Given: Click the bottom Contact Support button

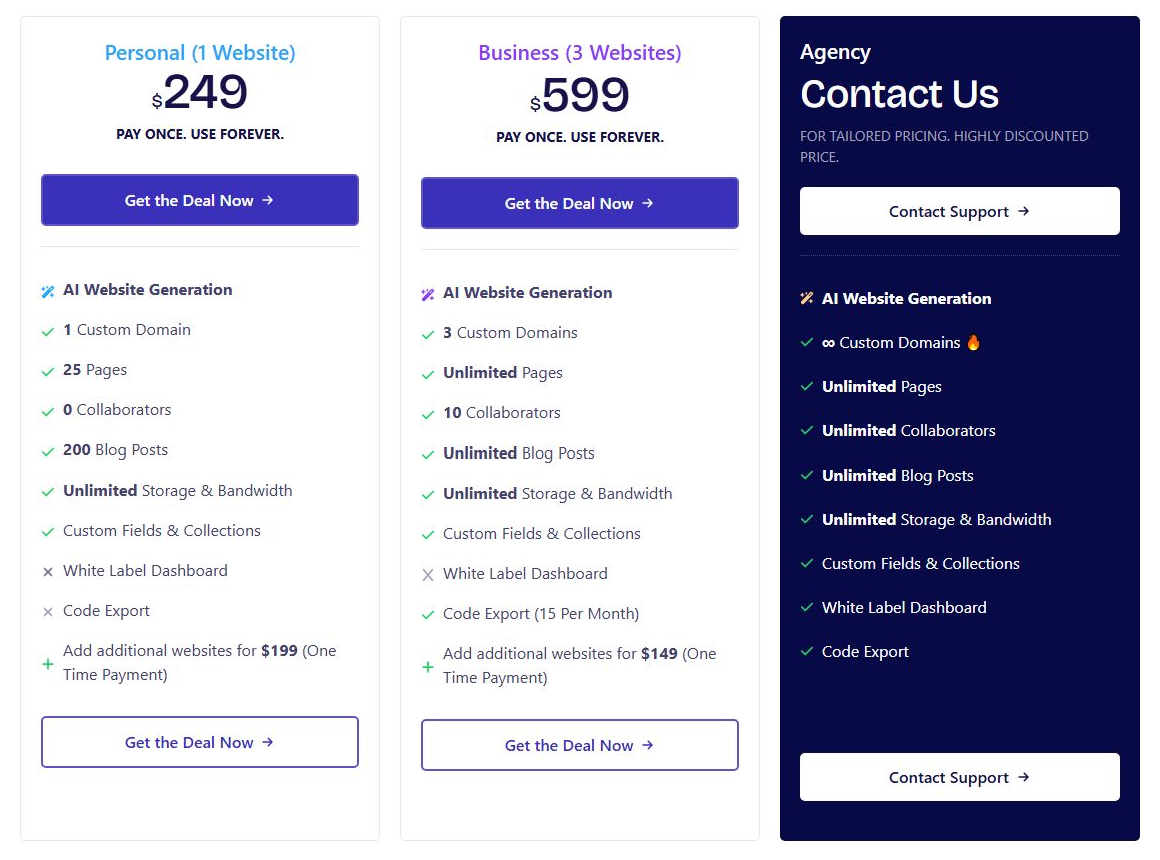Looking at the screenshot, I should [x=960, y=777].
